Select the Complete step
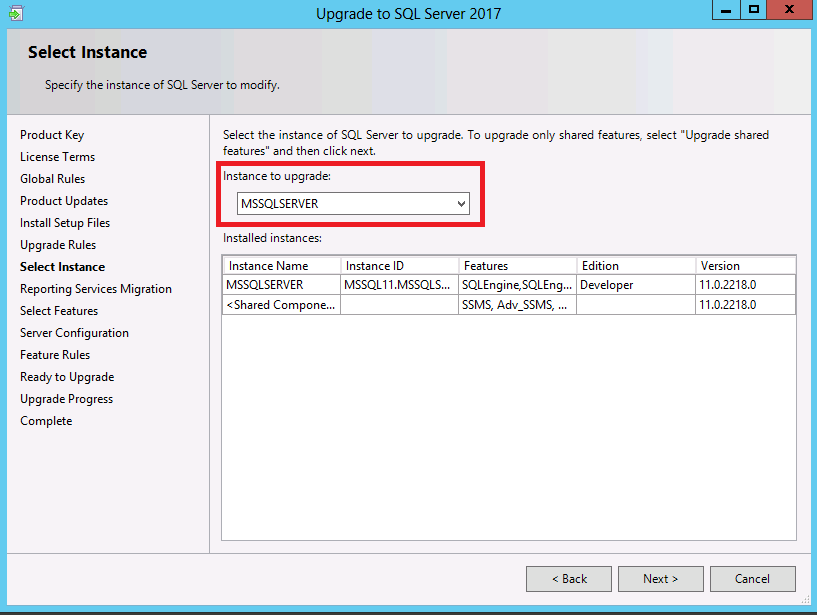 [x=46, y=421]
